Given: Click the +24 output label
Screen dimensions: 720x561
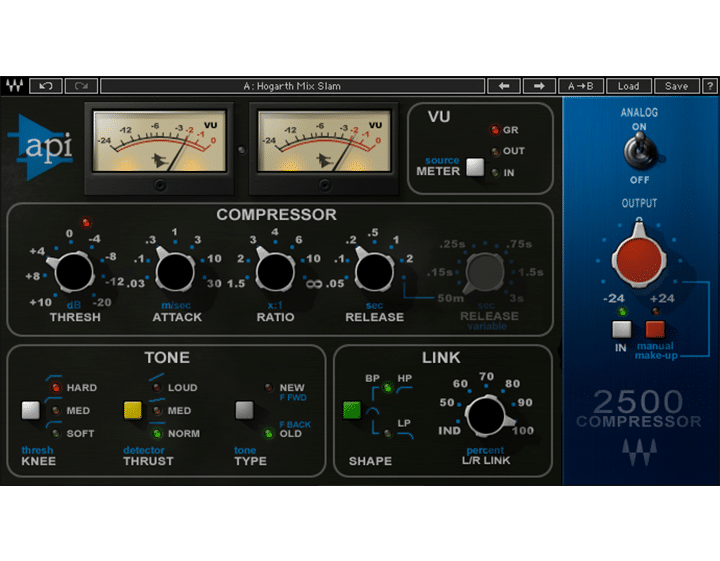Looking at the screenshot, I should 662,298.
